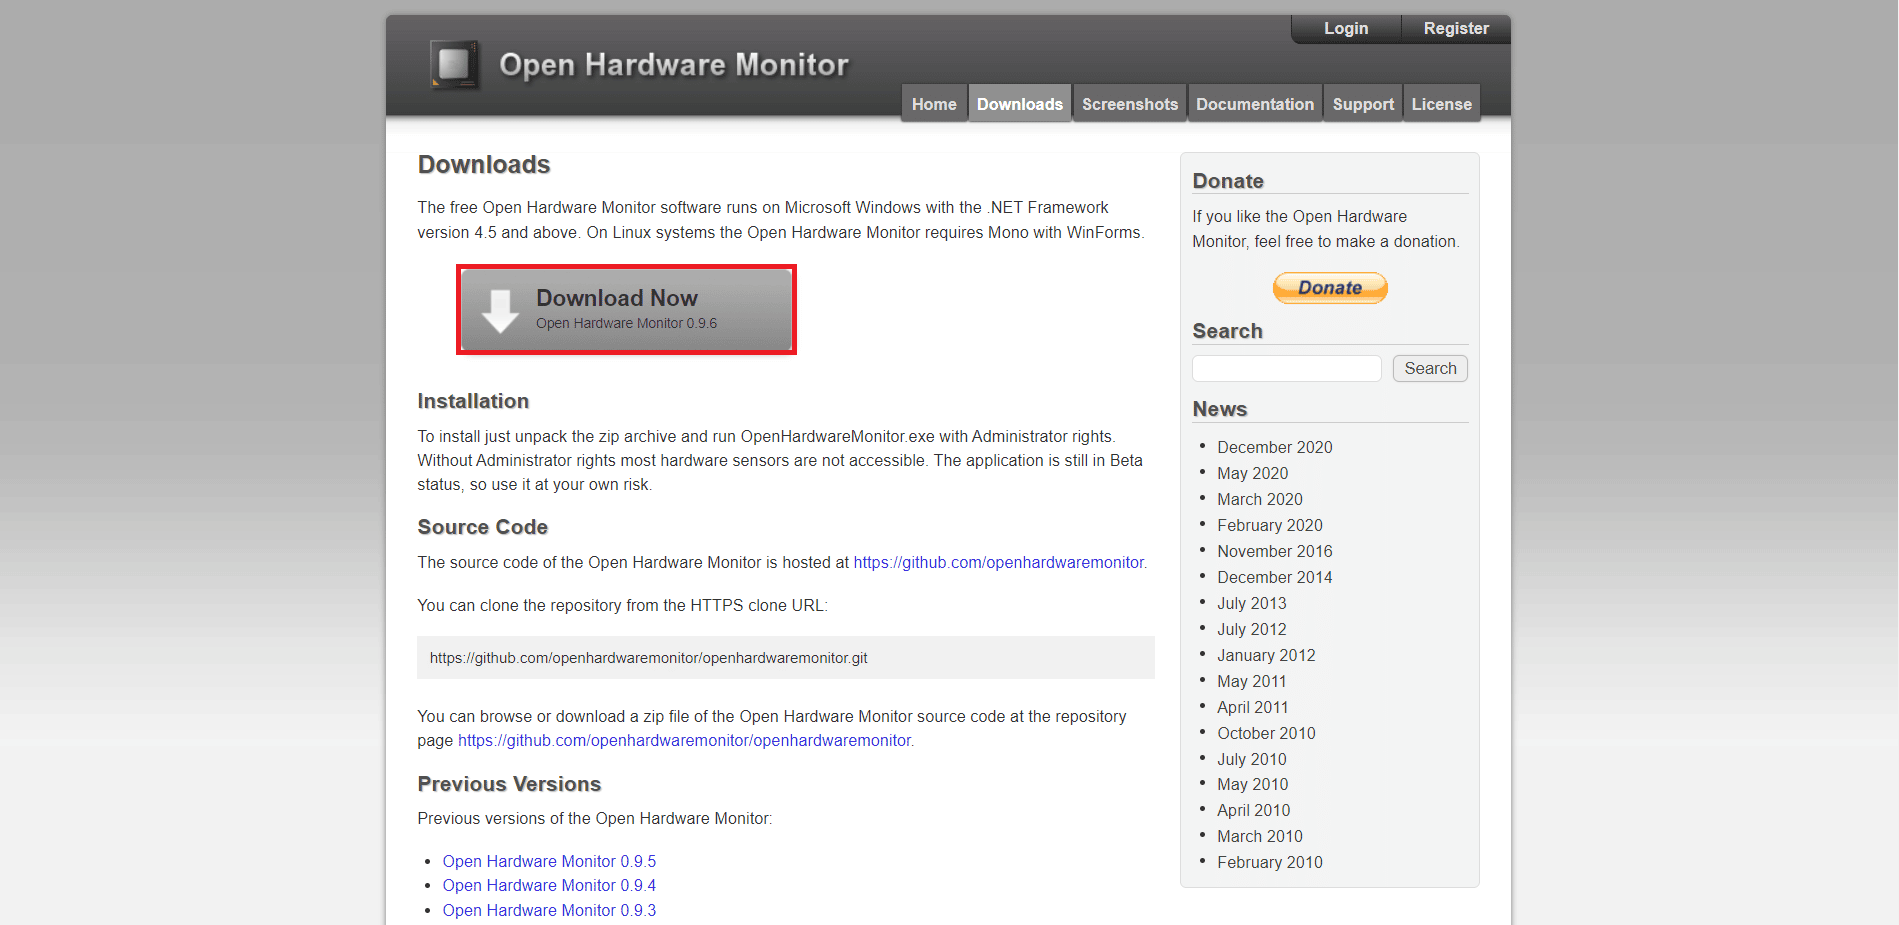This screenshot has width=1899, height=925.
Task: Click the Installation section heading
Action: [x=473, y=401]
